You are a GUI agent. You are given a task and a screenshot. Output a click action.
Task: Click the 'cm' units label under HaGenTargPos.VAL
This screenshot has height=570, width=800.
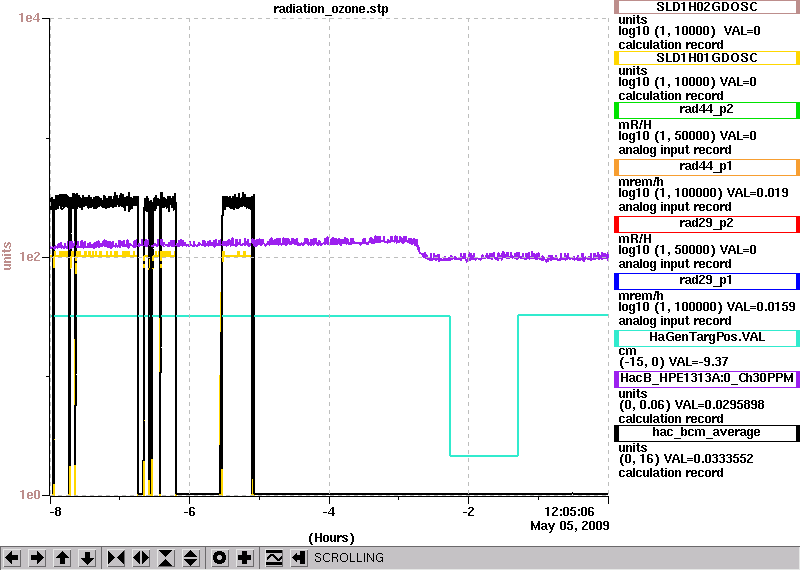click(627, 351)
